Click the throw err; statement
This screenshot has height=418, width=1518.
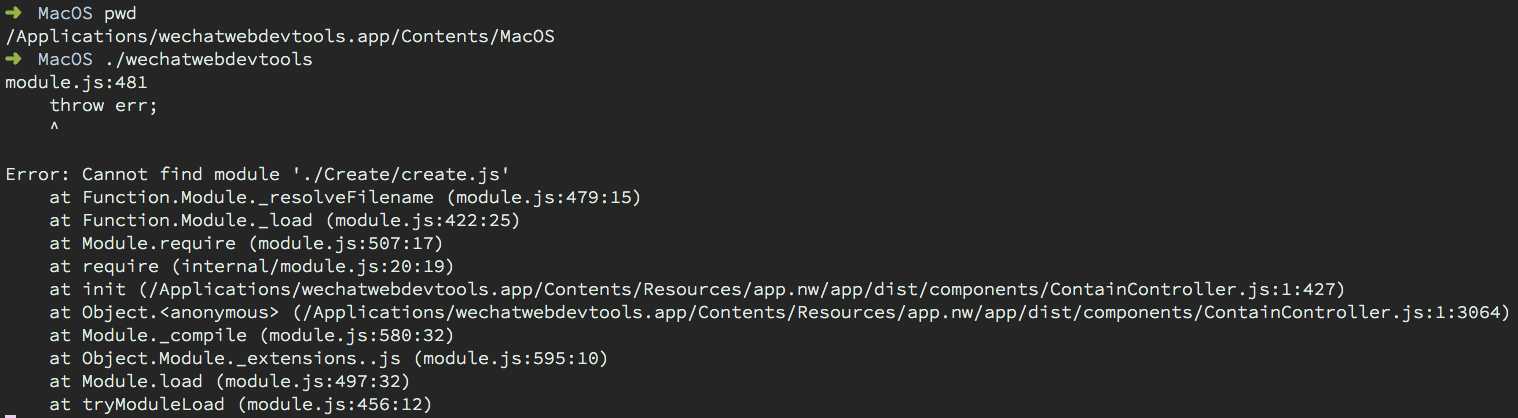tap(104, 105)
